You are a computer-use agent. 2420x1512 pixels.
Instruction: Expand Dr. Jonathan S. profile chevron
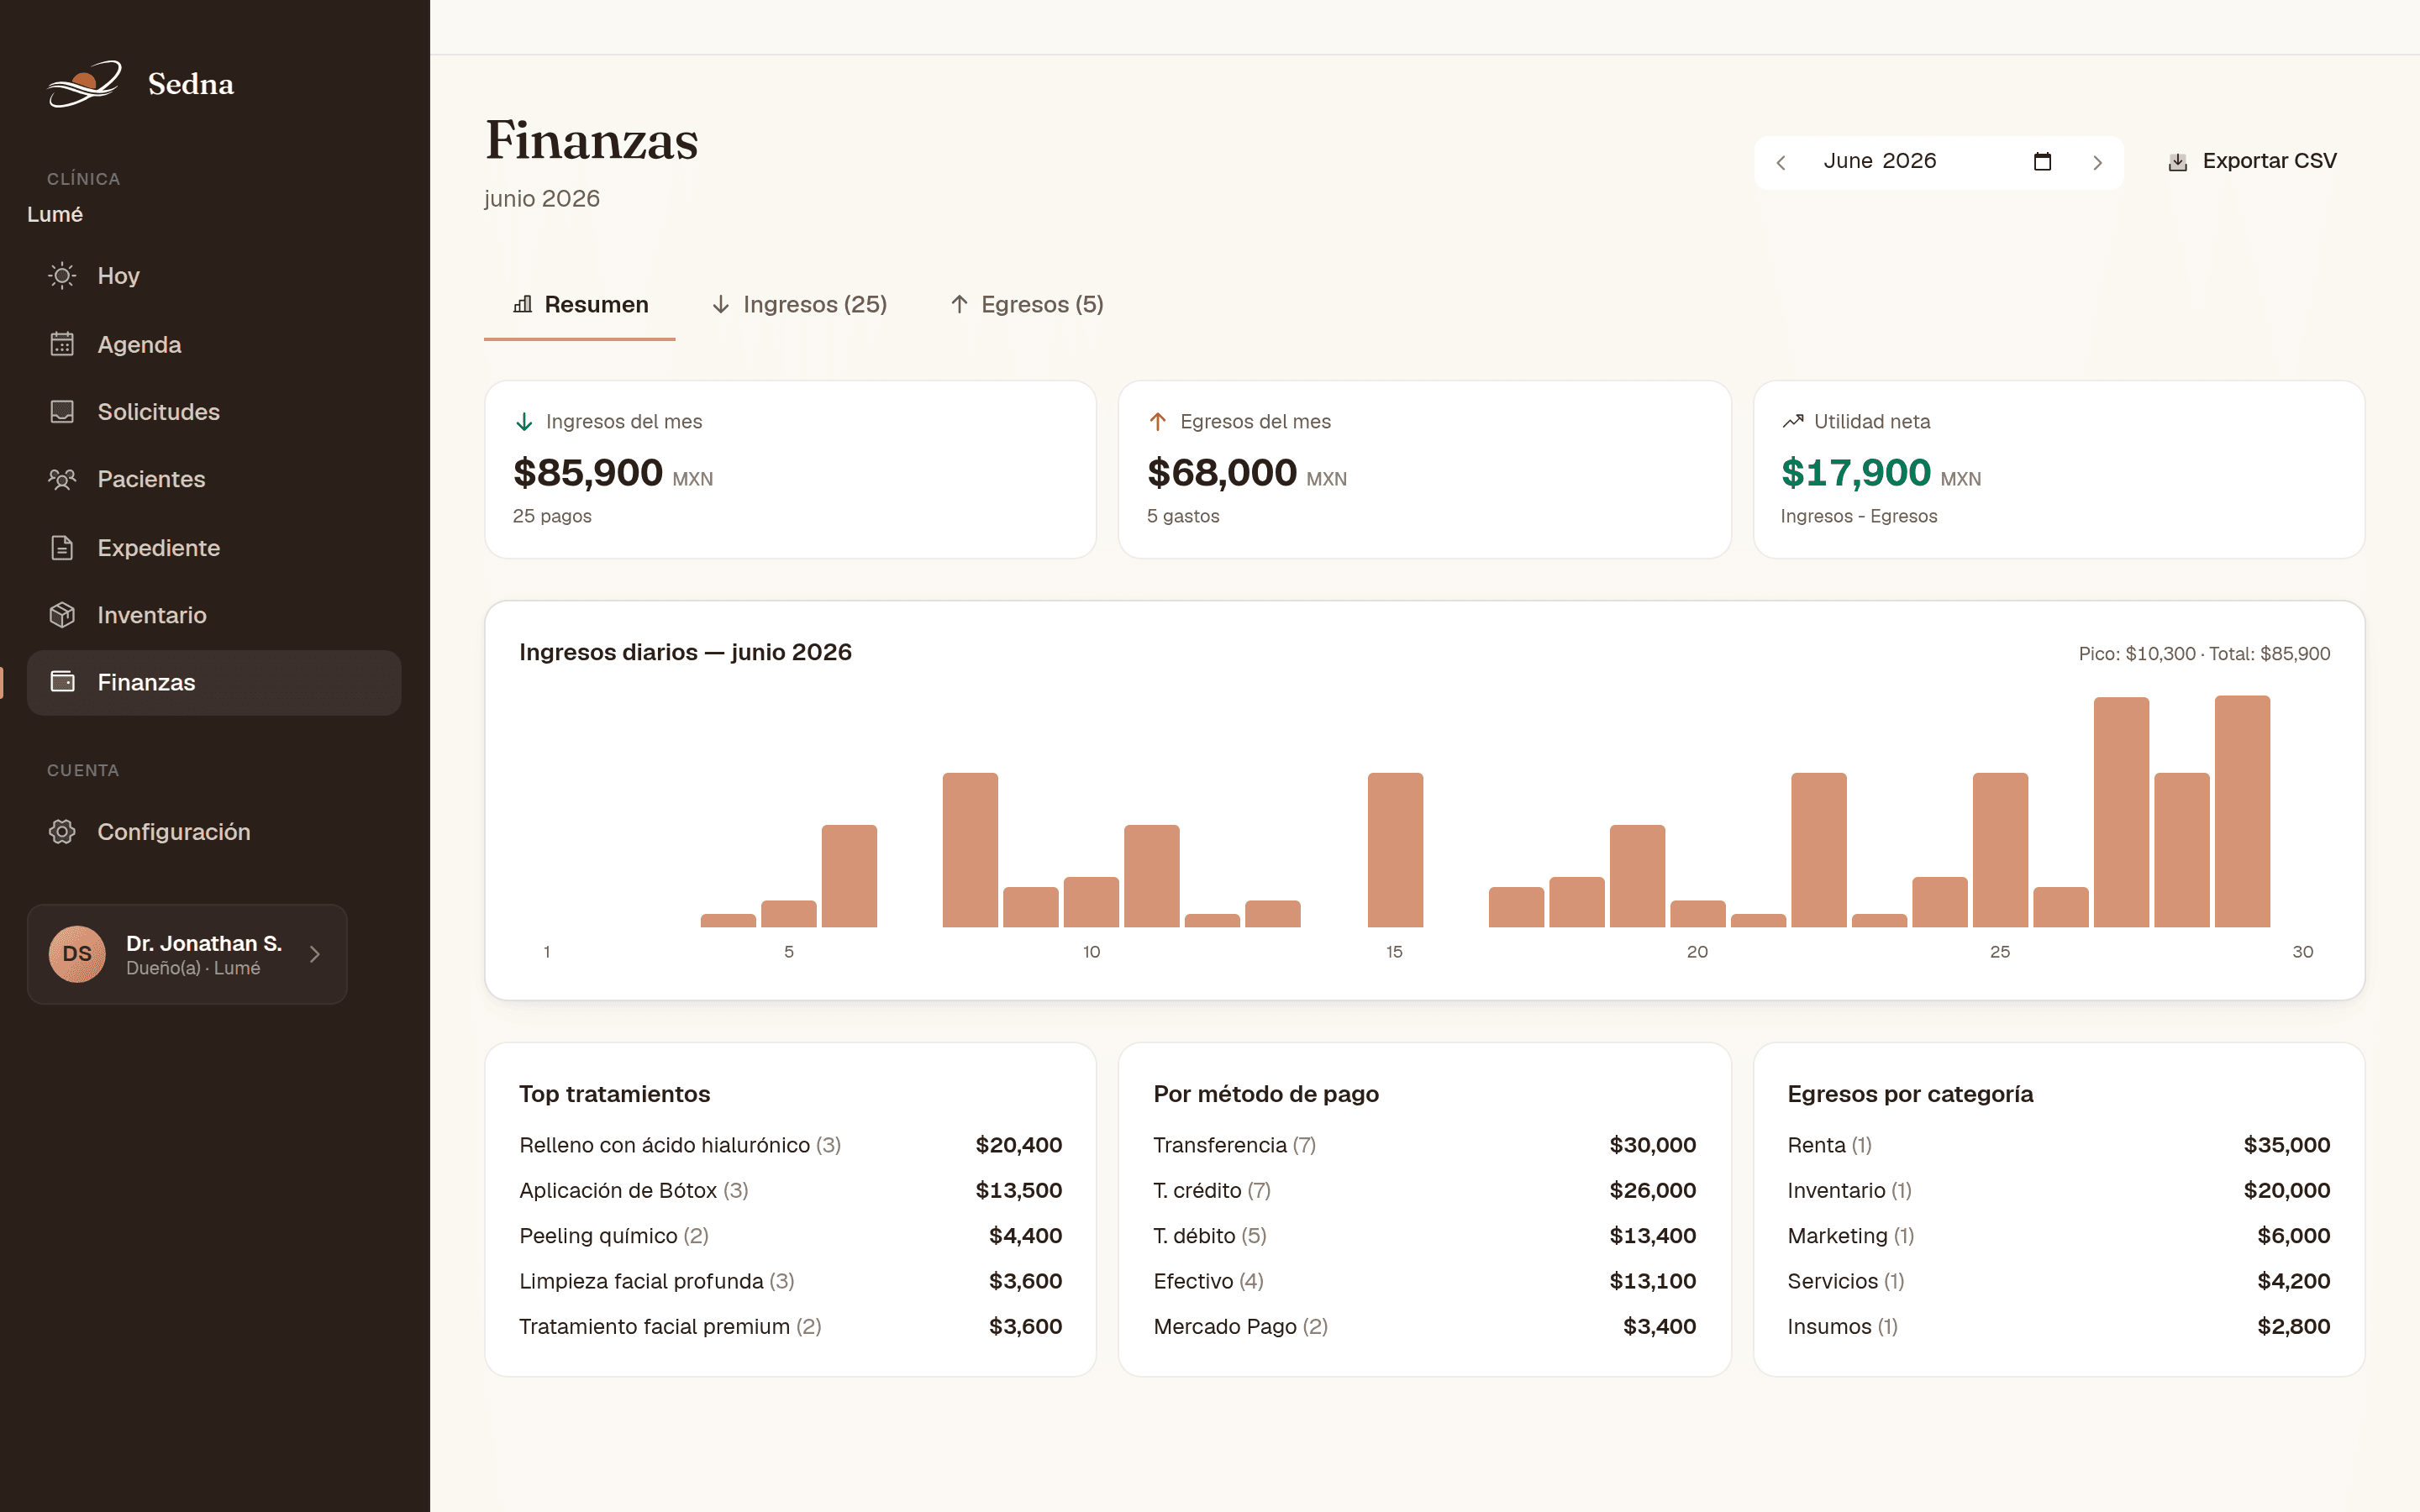(x=315, y=955)
